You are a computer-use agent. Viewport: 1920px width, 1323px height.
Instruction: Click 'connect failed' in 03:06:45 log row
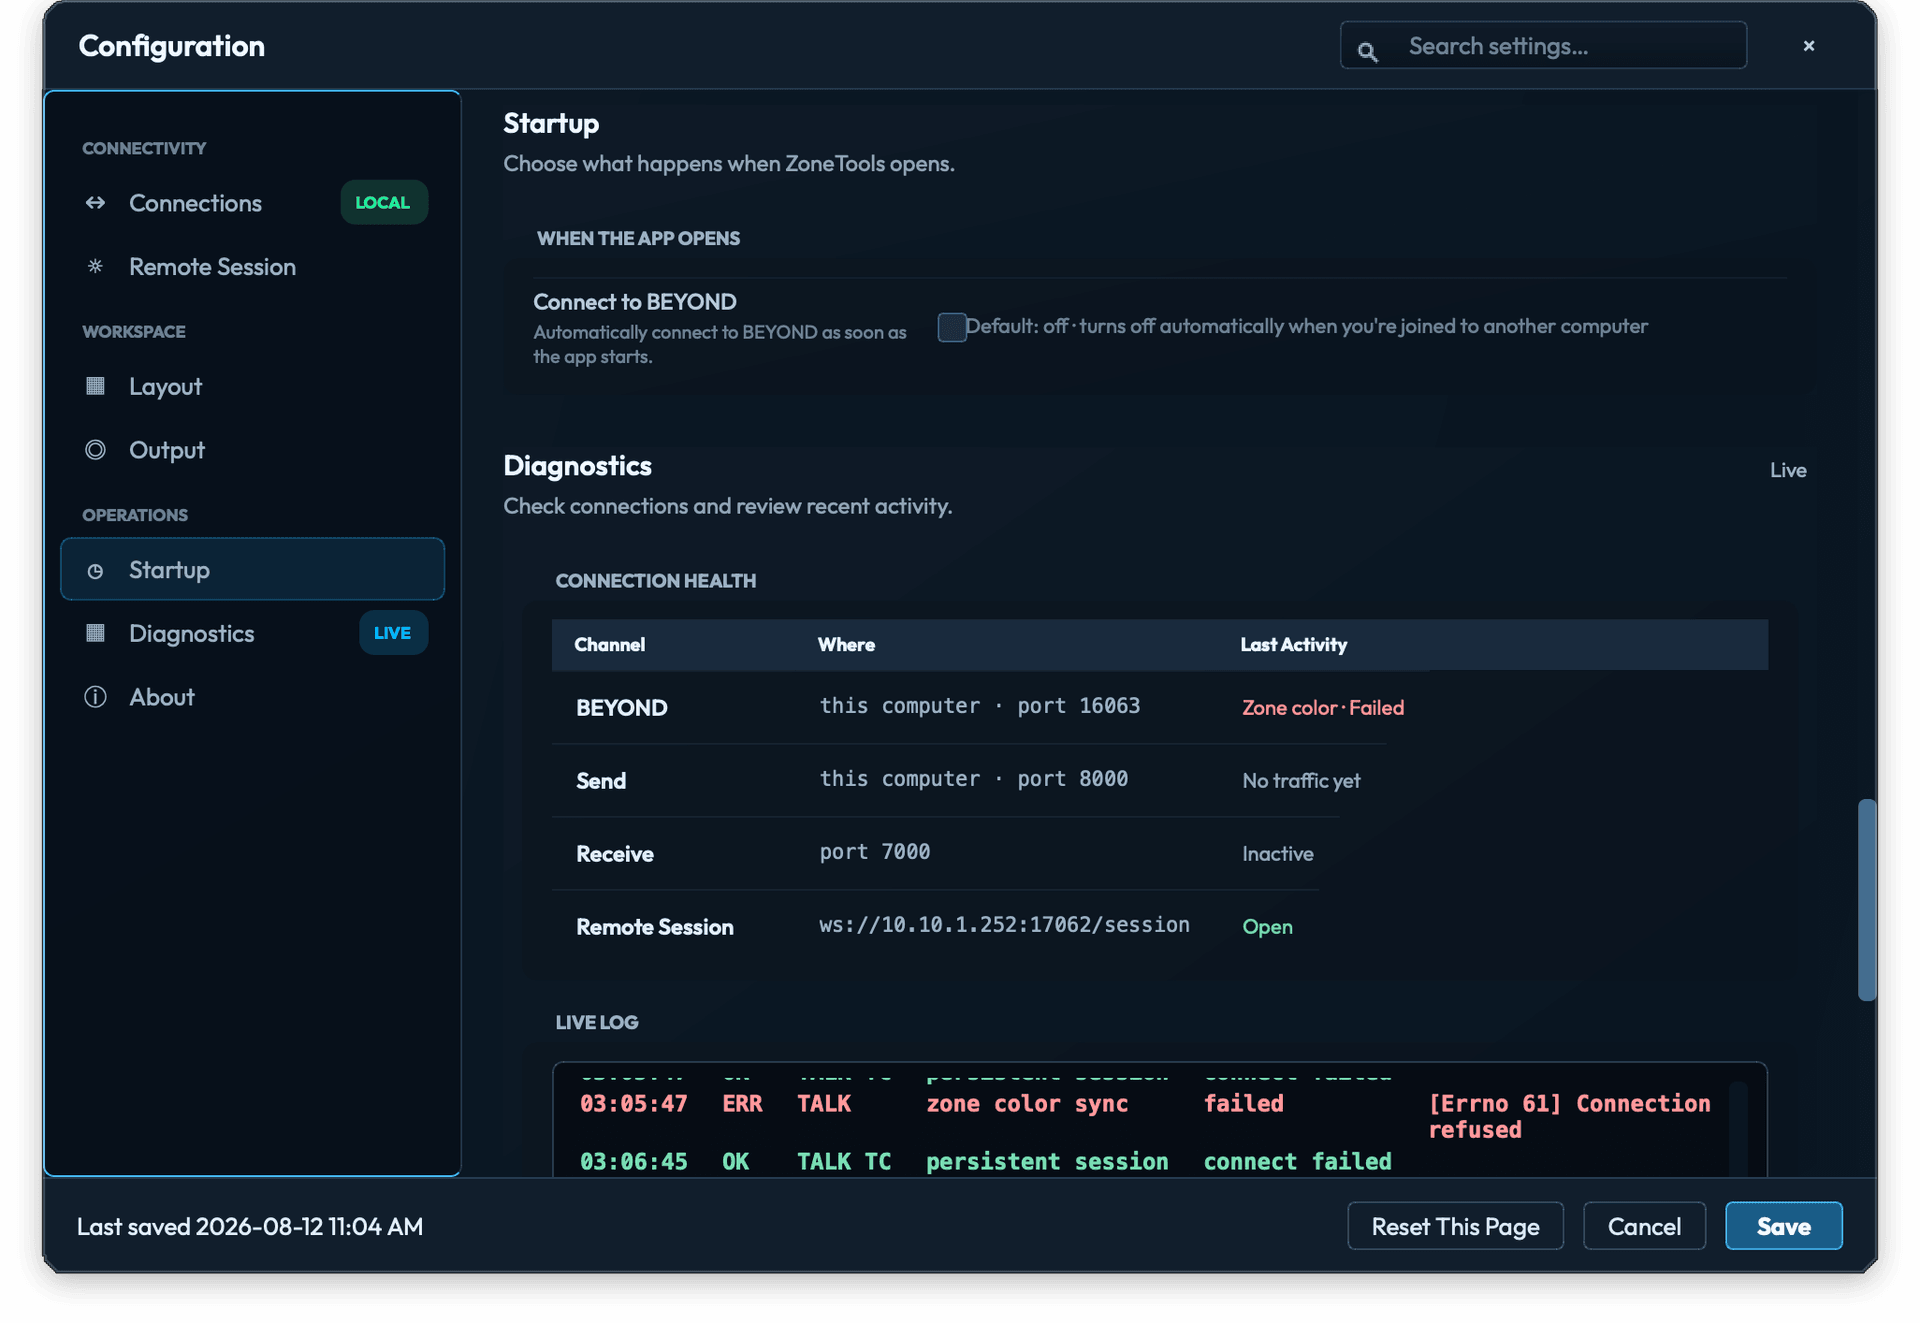point(1297,1162)
